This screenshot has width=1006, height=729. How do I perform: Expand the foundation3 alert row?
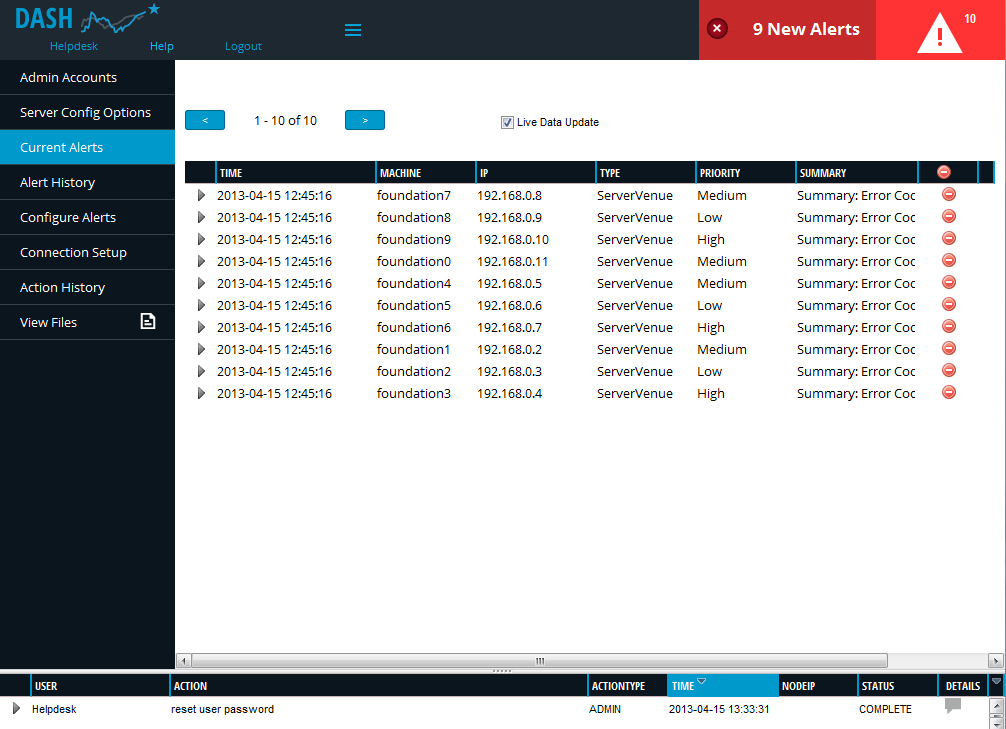(201, 393)
